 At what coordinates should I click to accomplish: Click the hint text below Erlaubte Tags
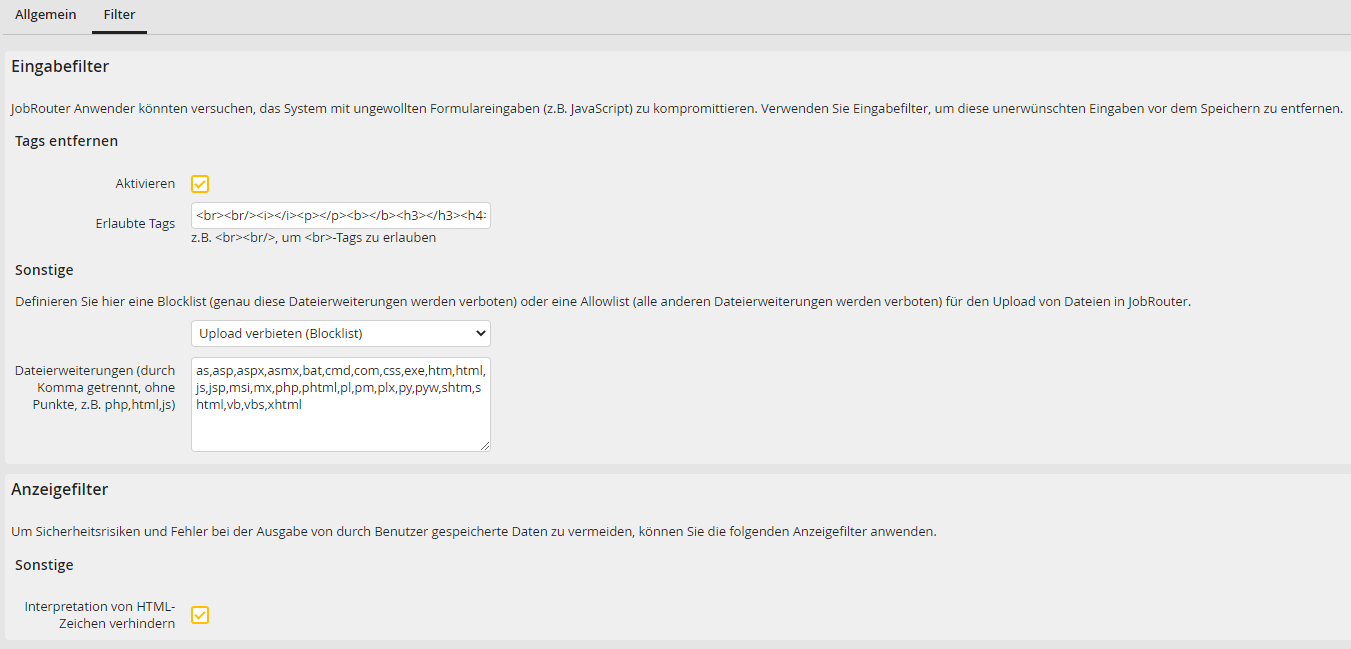coord(313,238)
